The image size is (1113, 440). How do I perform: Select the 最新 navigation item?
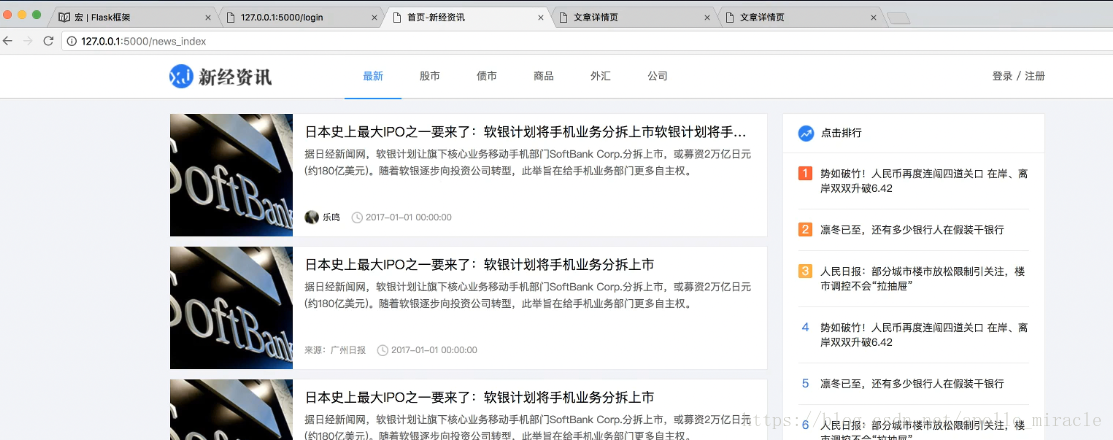(x=373, y=77)
